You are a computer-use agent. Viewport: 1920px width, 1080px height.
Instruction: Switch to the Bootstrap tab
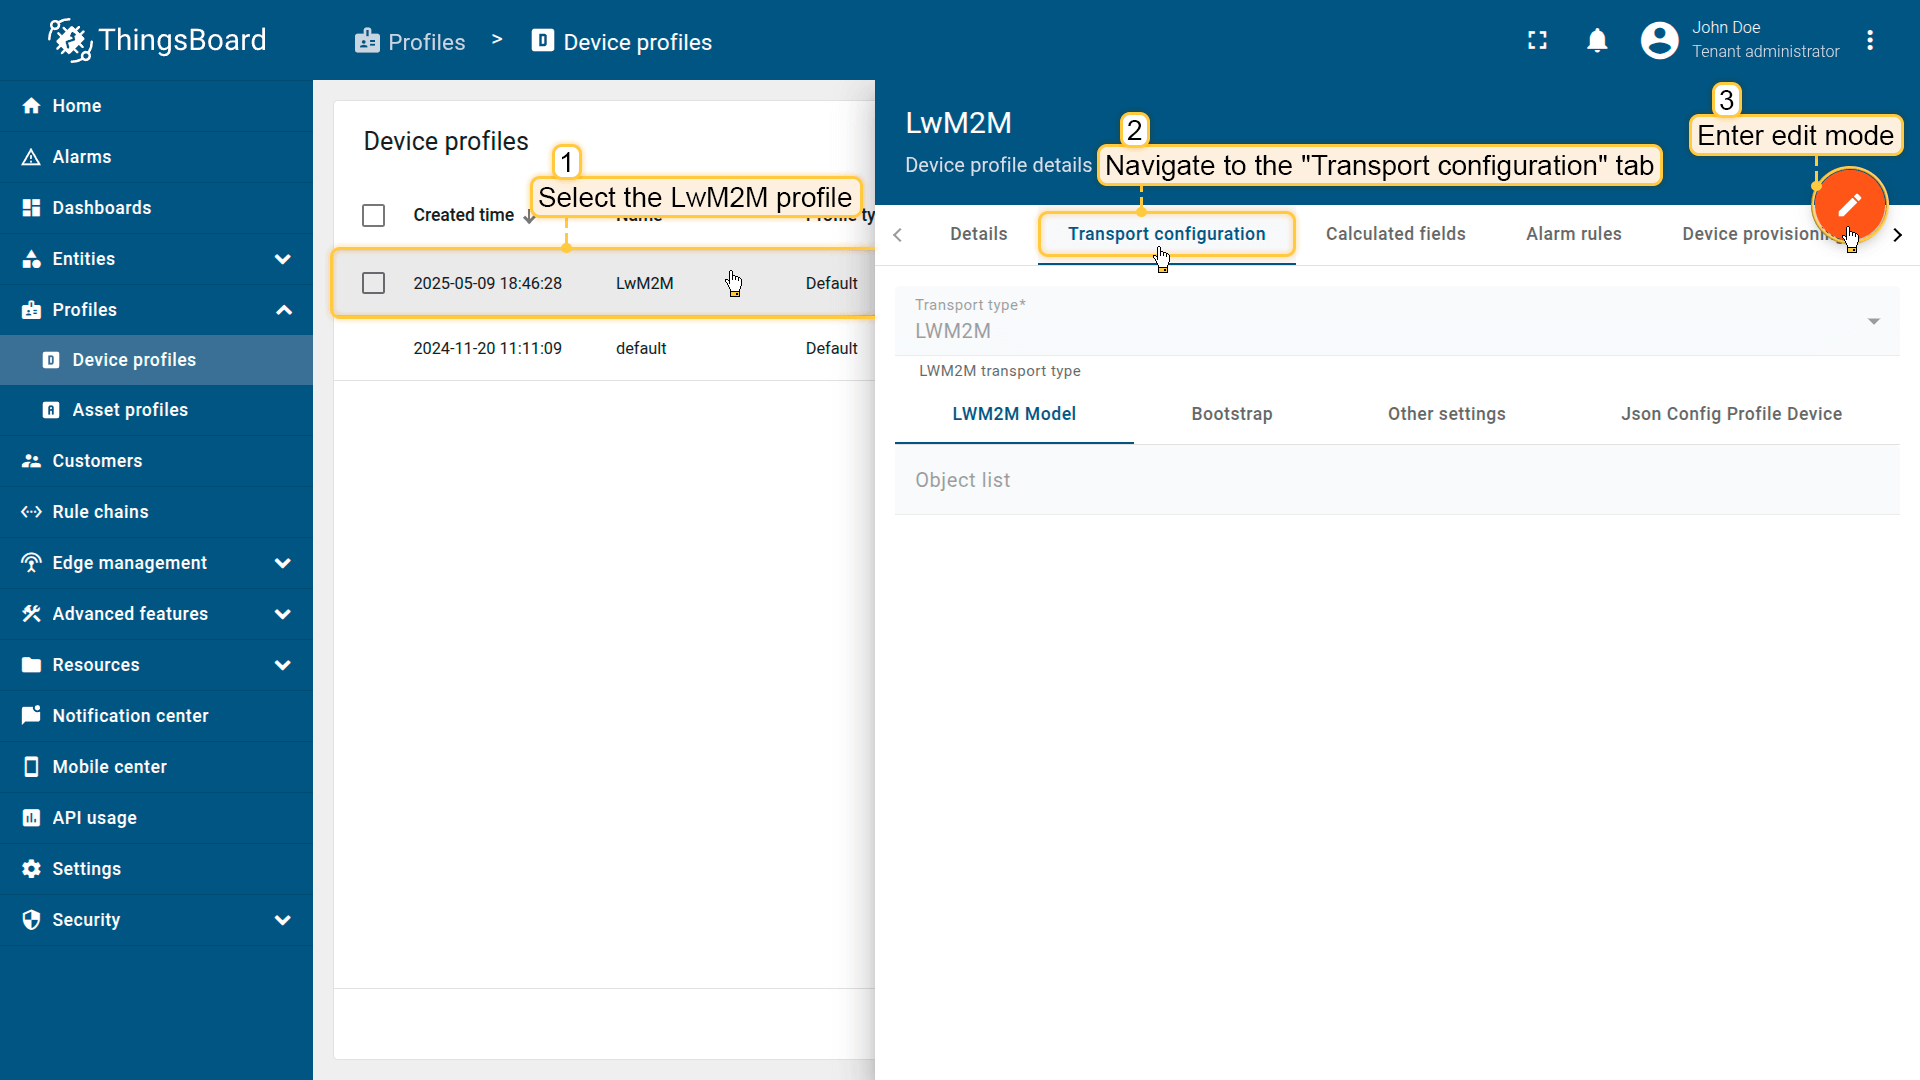(1231, 414)
